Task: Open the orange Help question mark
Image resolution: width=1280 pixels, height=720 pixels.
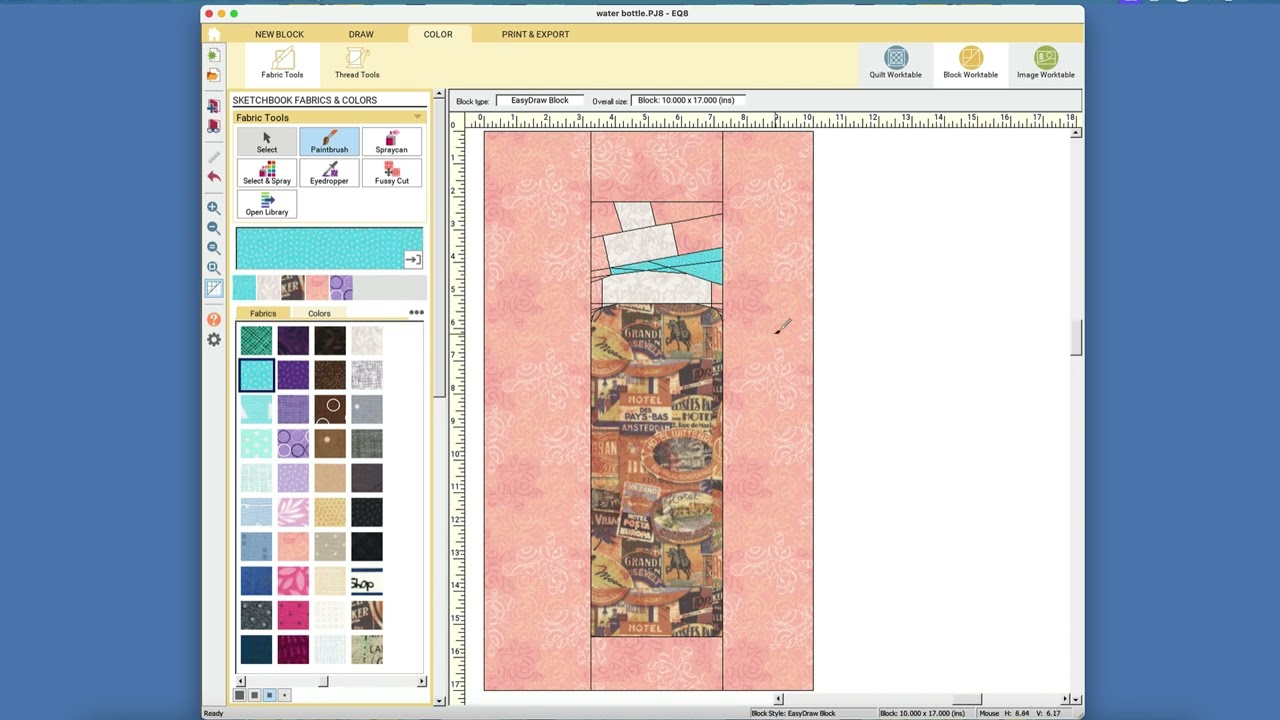Action: tap(213, 320)
